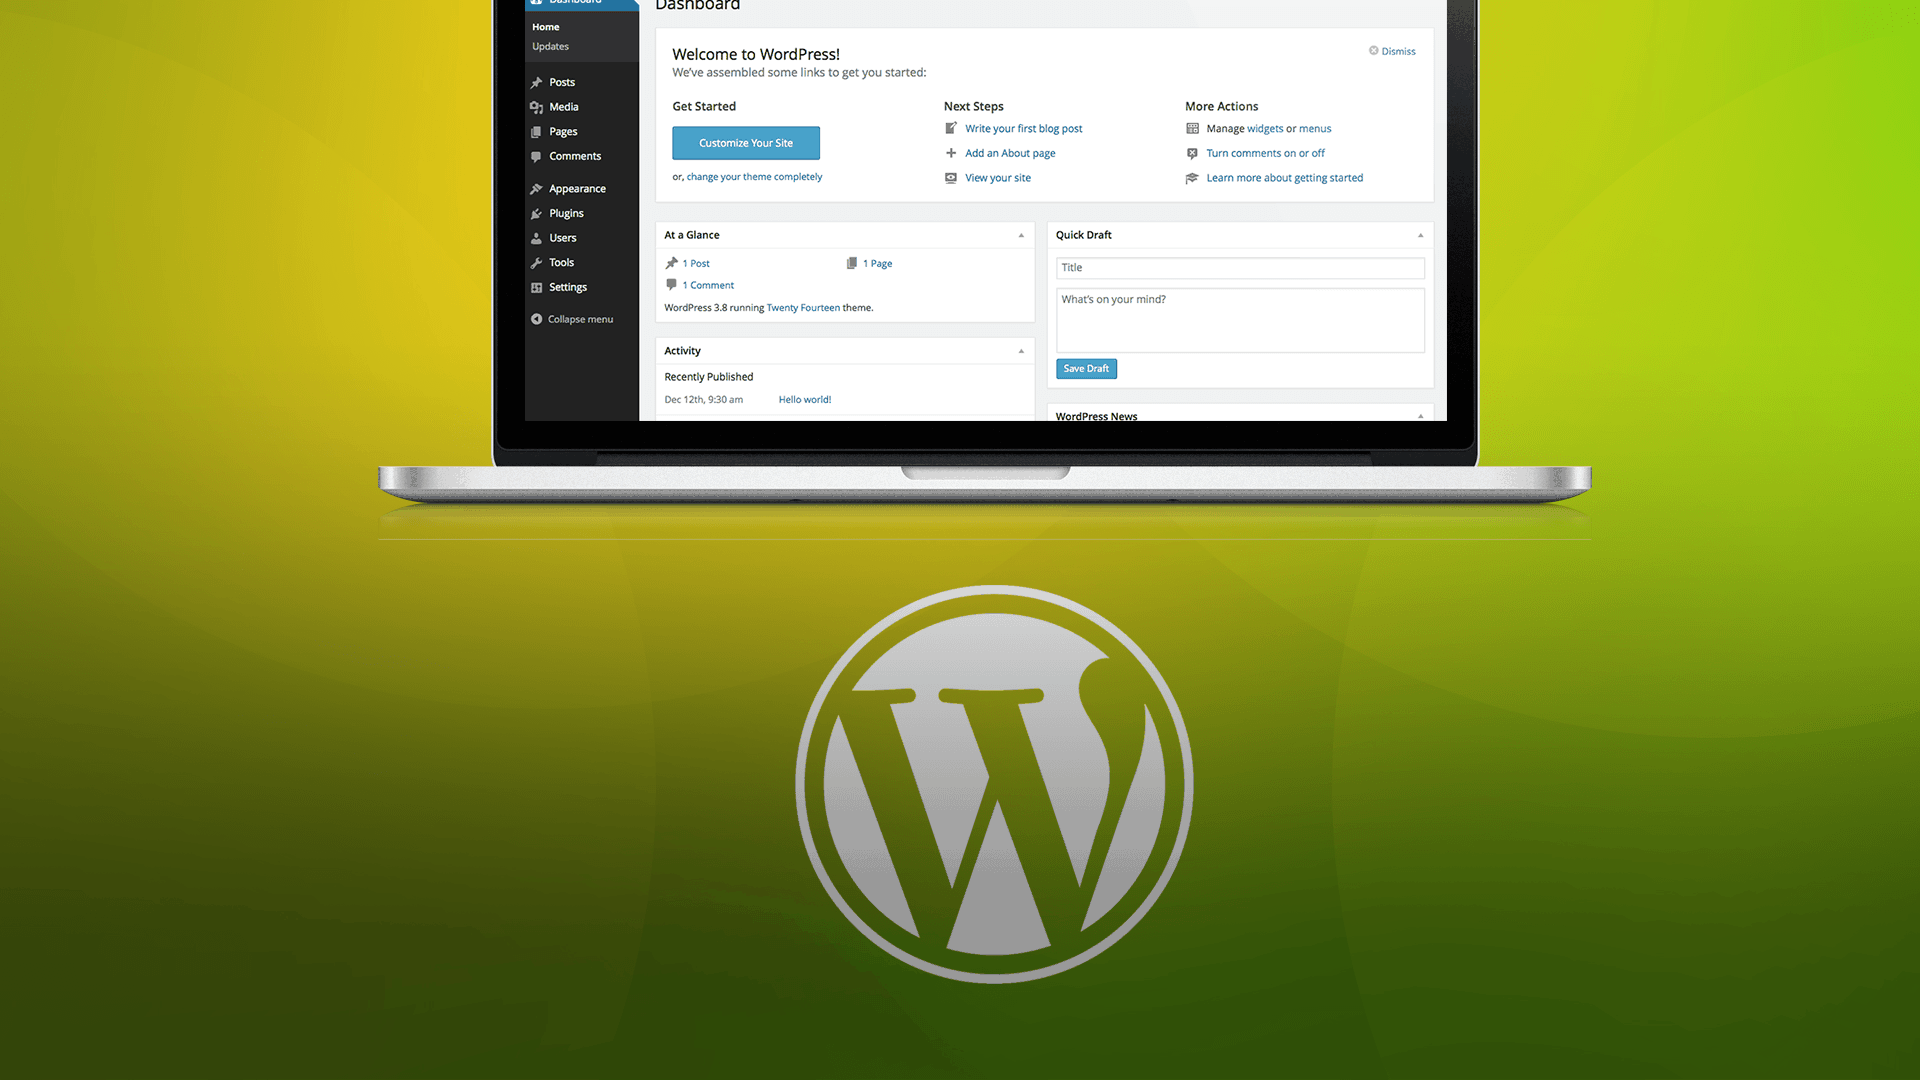The image size is (1920, 1080).
Task: Follow the Write your first blog post link
Action: click(x=1023, y=129)
